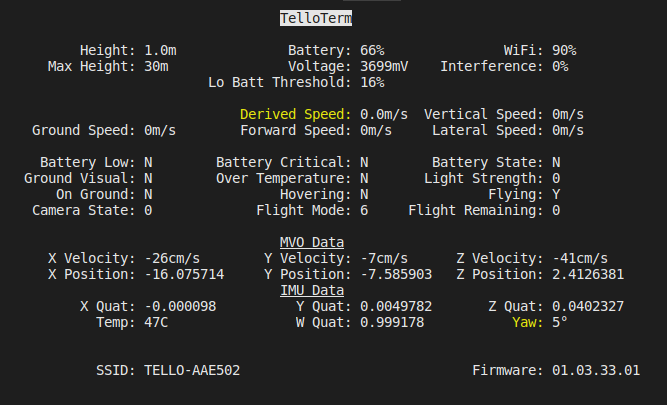667x405 pixels.
Task: Click the Lo Batt Threshold label
Action: coord(279,82)
